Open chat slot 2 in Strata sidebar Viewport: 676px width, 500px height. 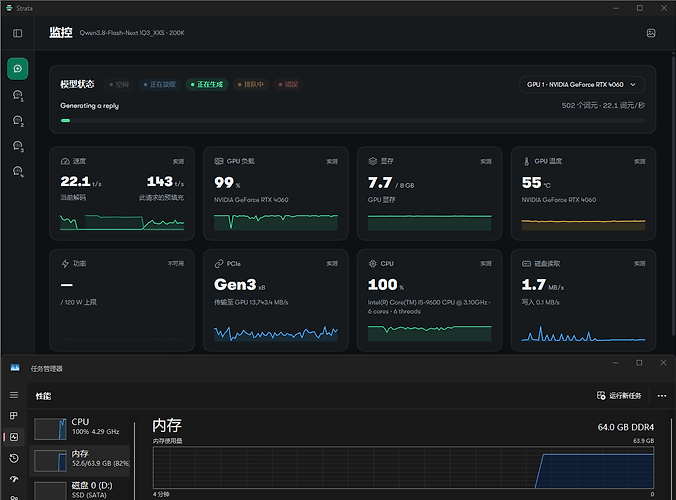[18, 121]
